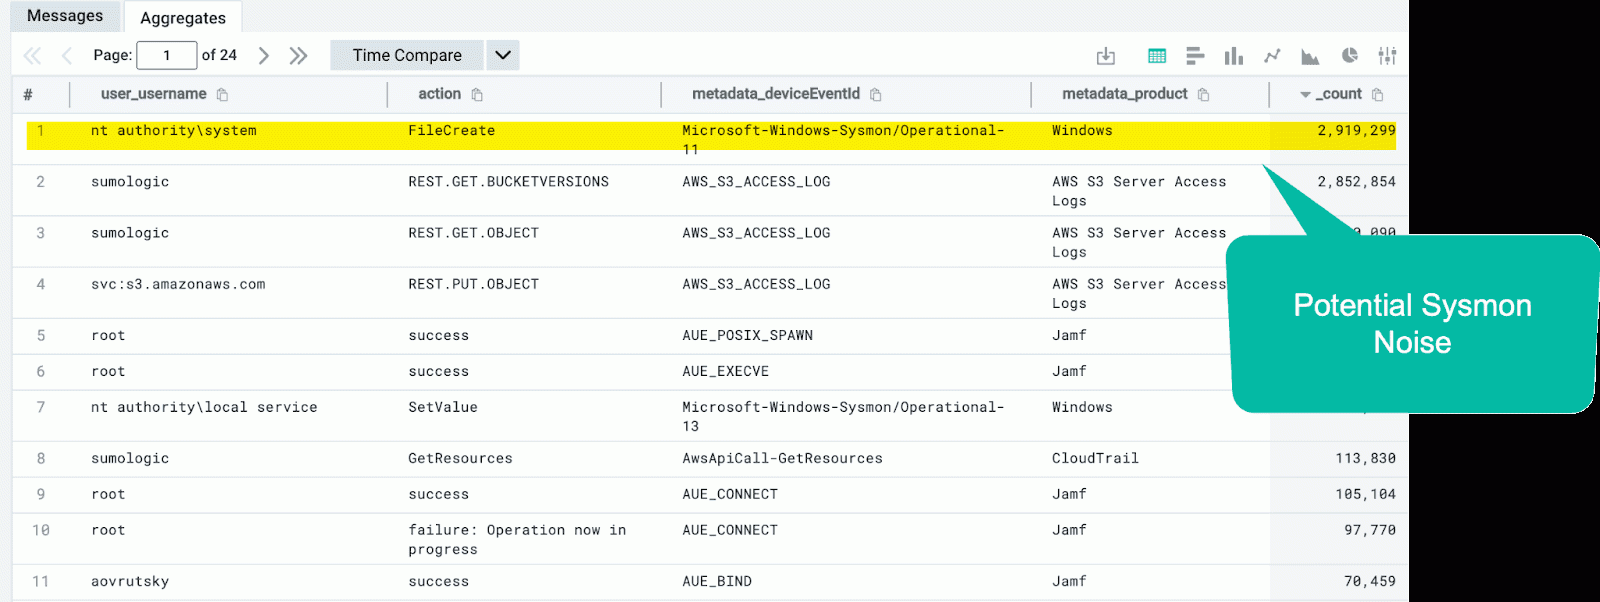Switch to column chart view
This screenshot has width=1600, height=602.
point(1234,56)
